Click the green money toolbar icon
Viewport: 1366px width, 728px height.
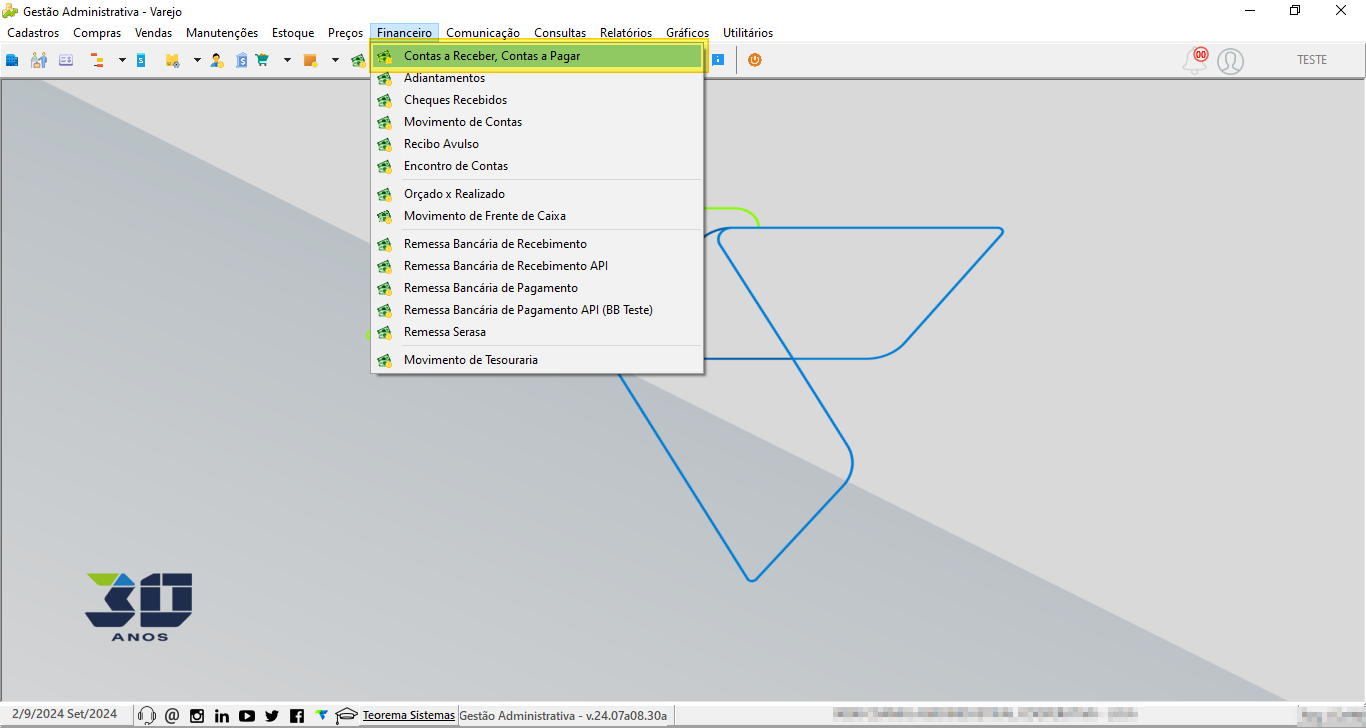coord(358,60)
